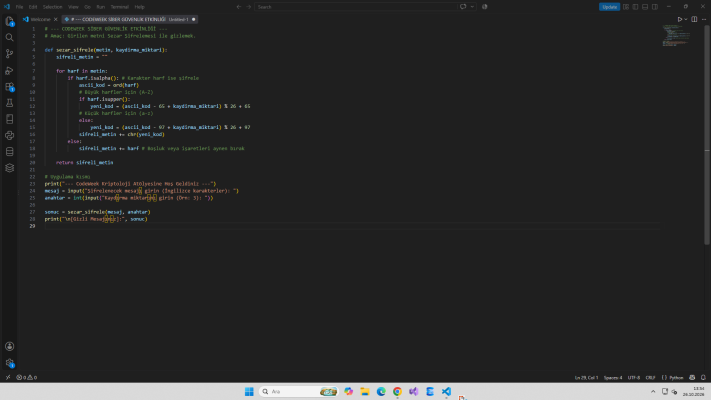Toggle the primary sidebar layout button
This screenshot has width=711, height=400.
(x=635, y=7)
